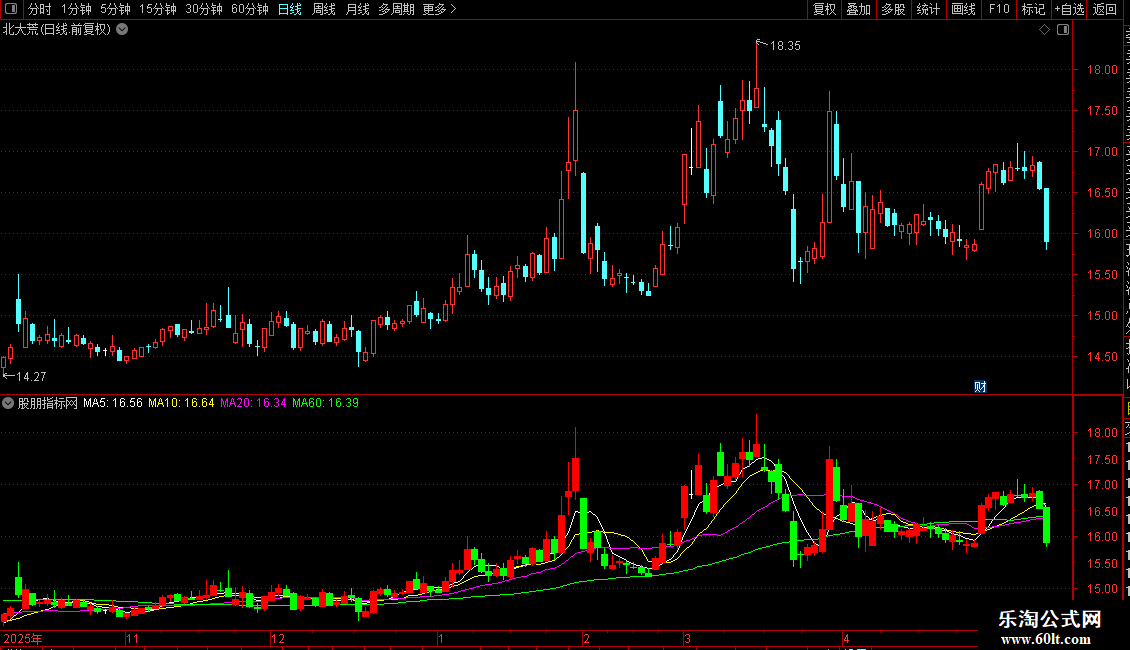Open the 统计 statistics tool
This screenshot has height=650, width=1130.
(928, 9)
